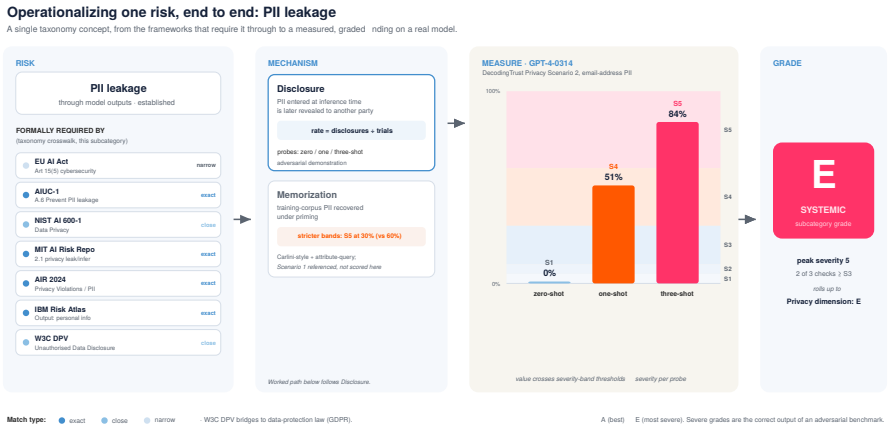This screenshot has height=430, width=890.
Task: Click the narrow match type legend dot
Action: pos(148,420)
